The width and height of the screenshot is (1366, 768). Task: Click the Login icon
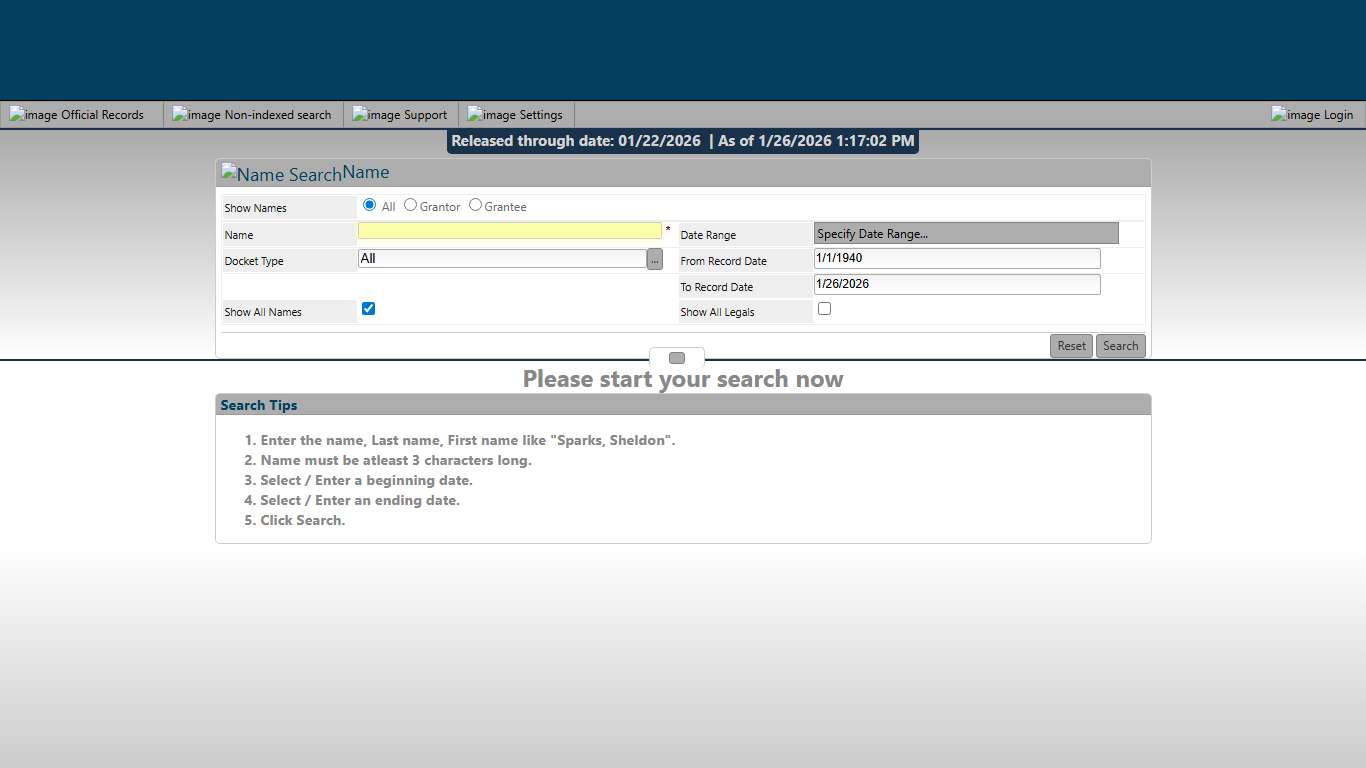click(1310, 114)
